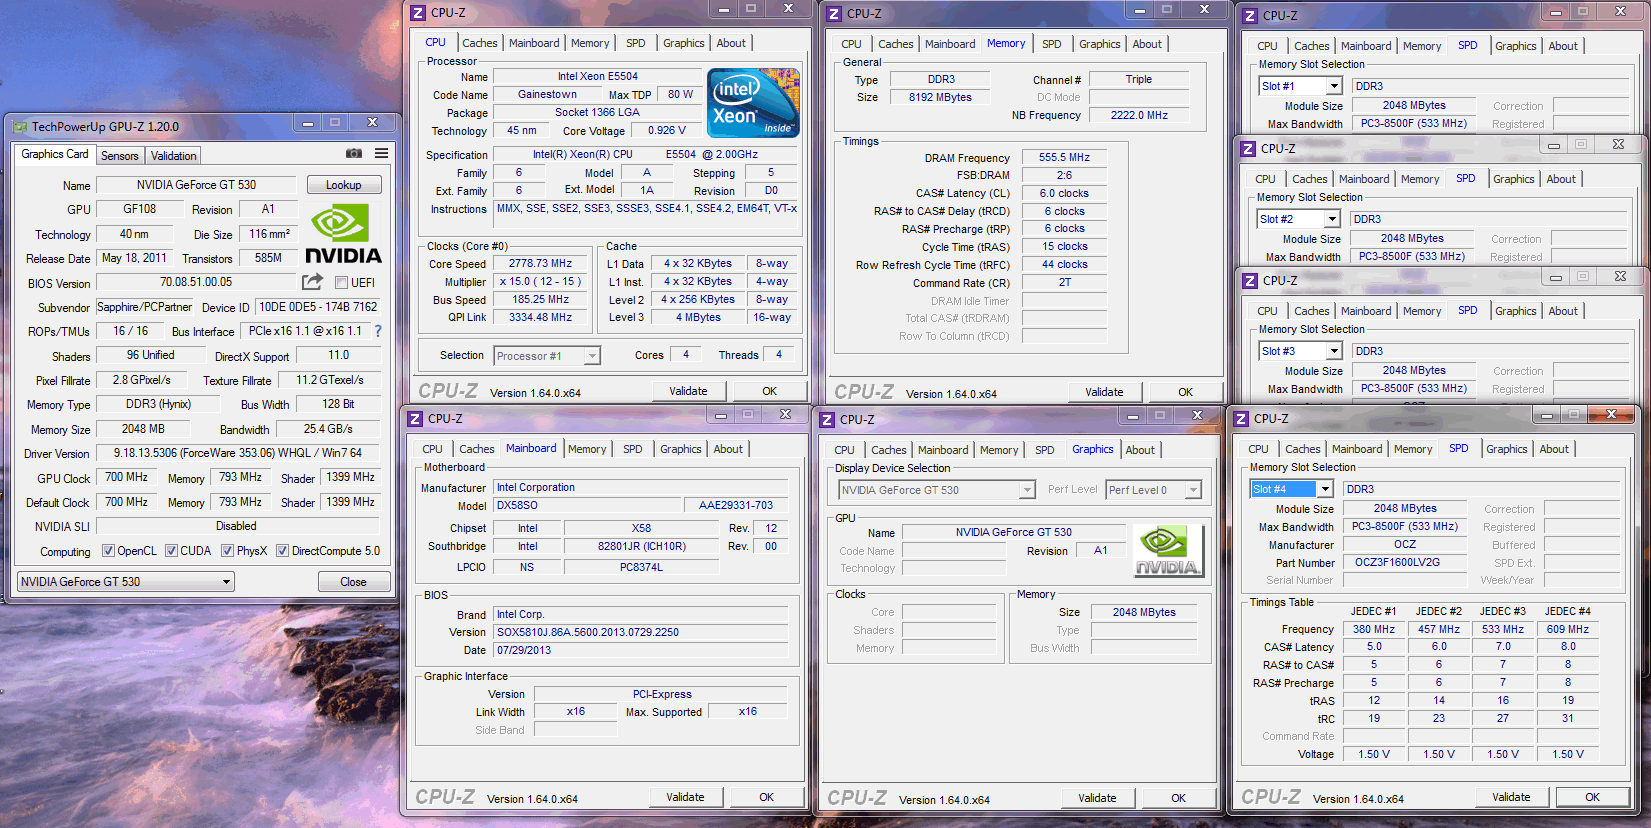
Task: Click OK in the Graphics tab window
Action: 1179,798
